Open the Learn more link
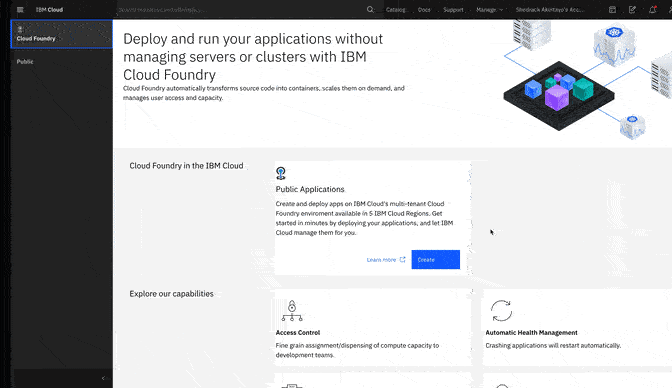672x388 pixels. tap(381, 259)
